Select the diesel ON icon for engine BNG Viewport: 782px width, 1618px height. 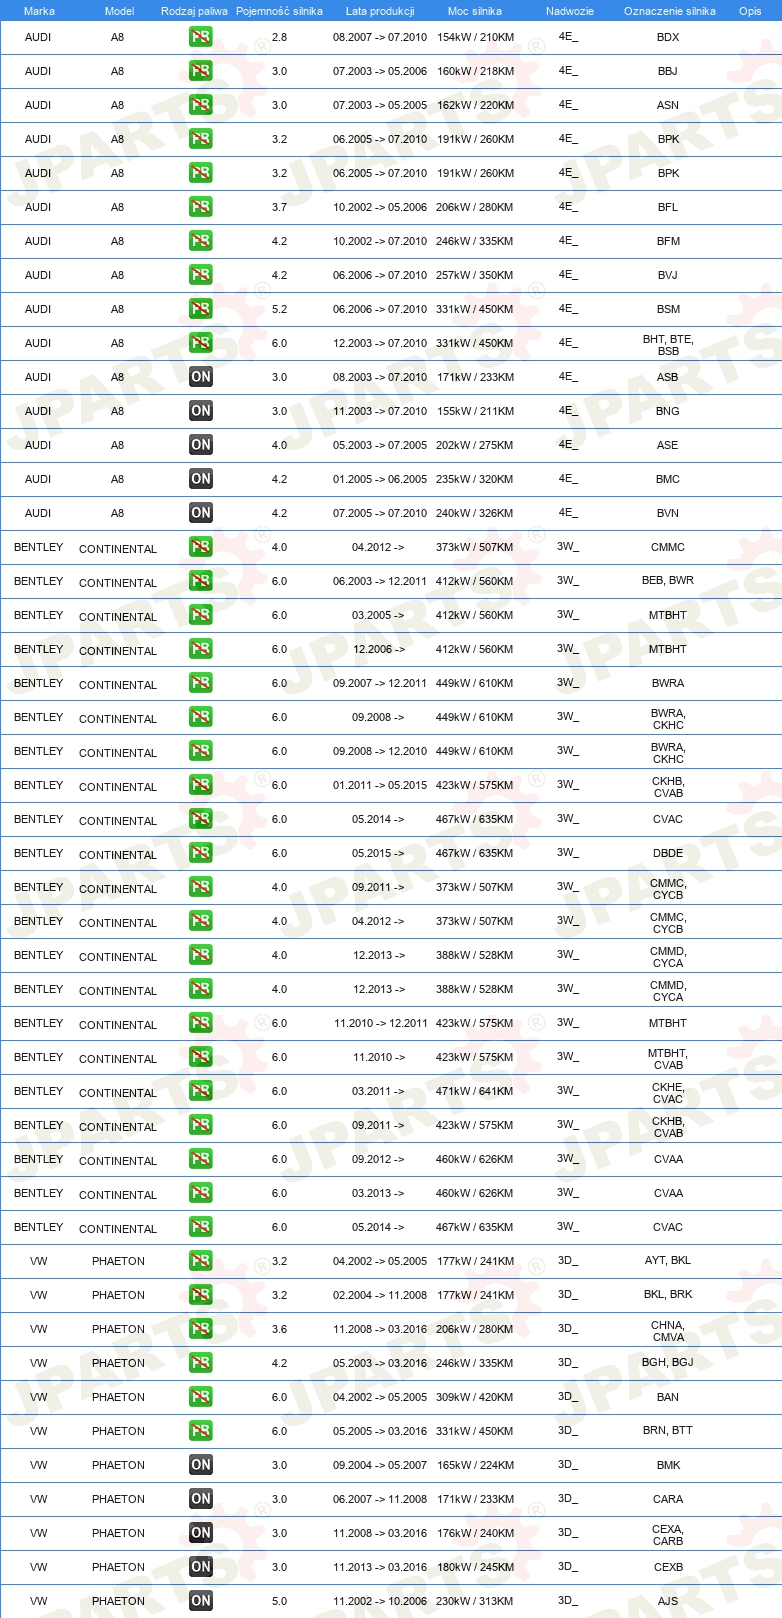click(x=201, y=411)
